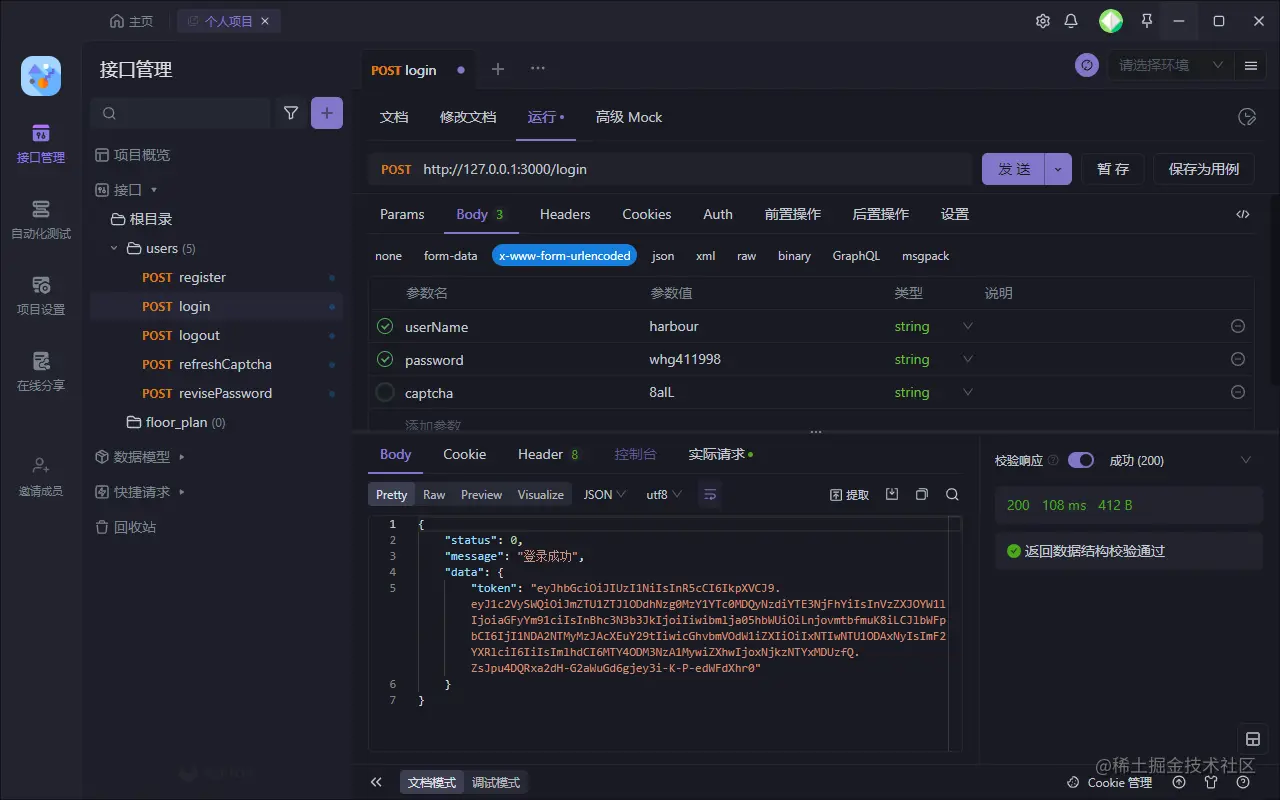Screen dimensions: 1280x800
Task: Click the 邀请成员 icon
Action: click(x=41, y=465)
